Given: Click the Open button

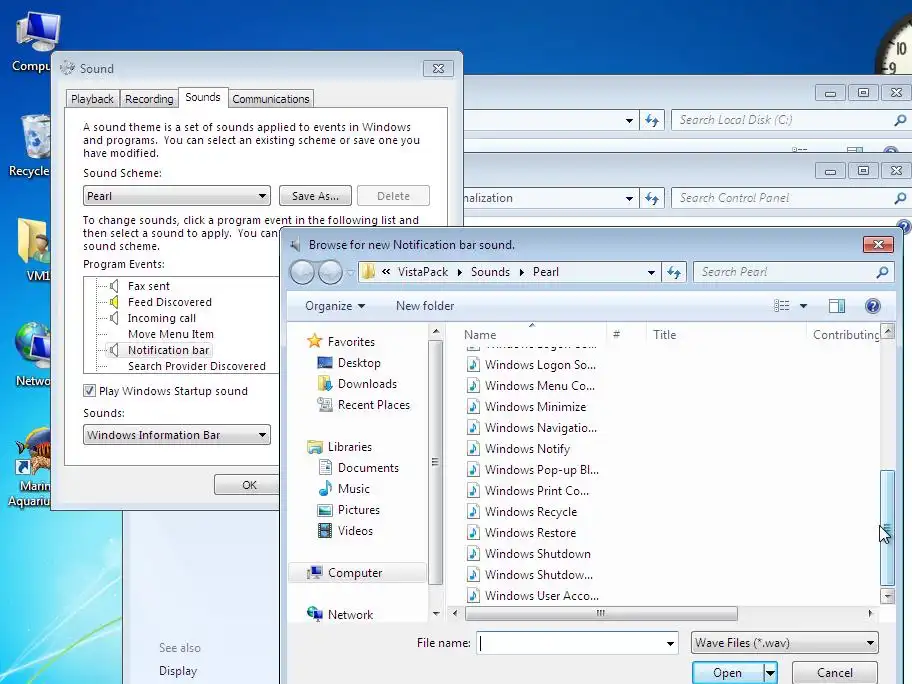Looking at the screenshot, I should click(x=728, y=673).
